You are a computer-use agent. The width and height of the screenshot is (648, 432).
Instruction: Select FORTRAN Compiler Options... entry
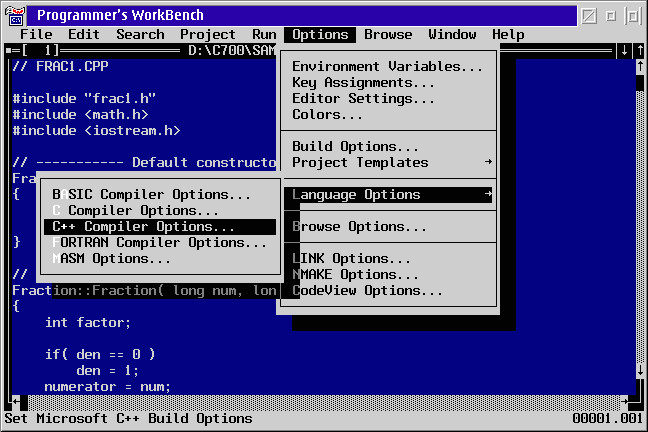160,243
